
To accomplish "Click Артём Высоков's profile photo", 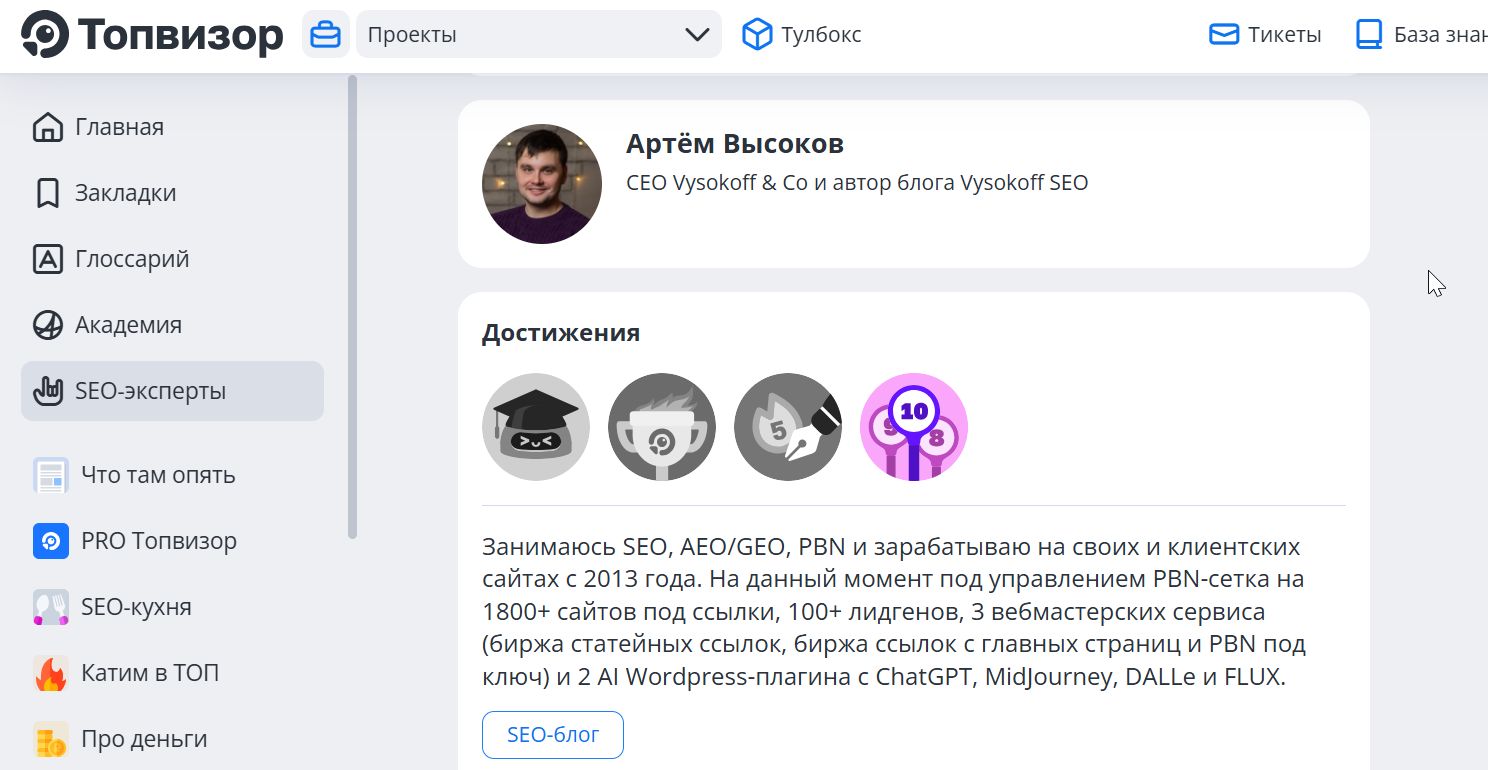I will point(542,184).
